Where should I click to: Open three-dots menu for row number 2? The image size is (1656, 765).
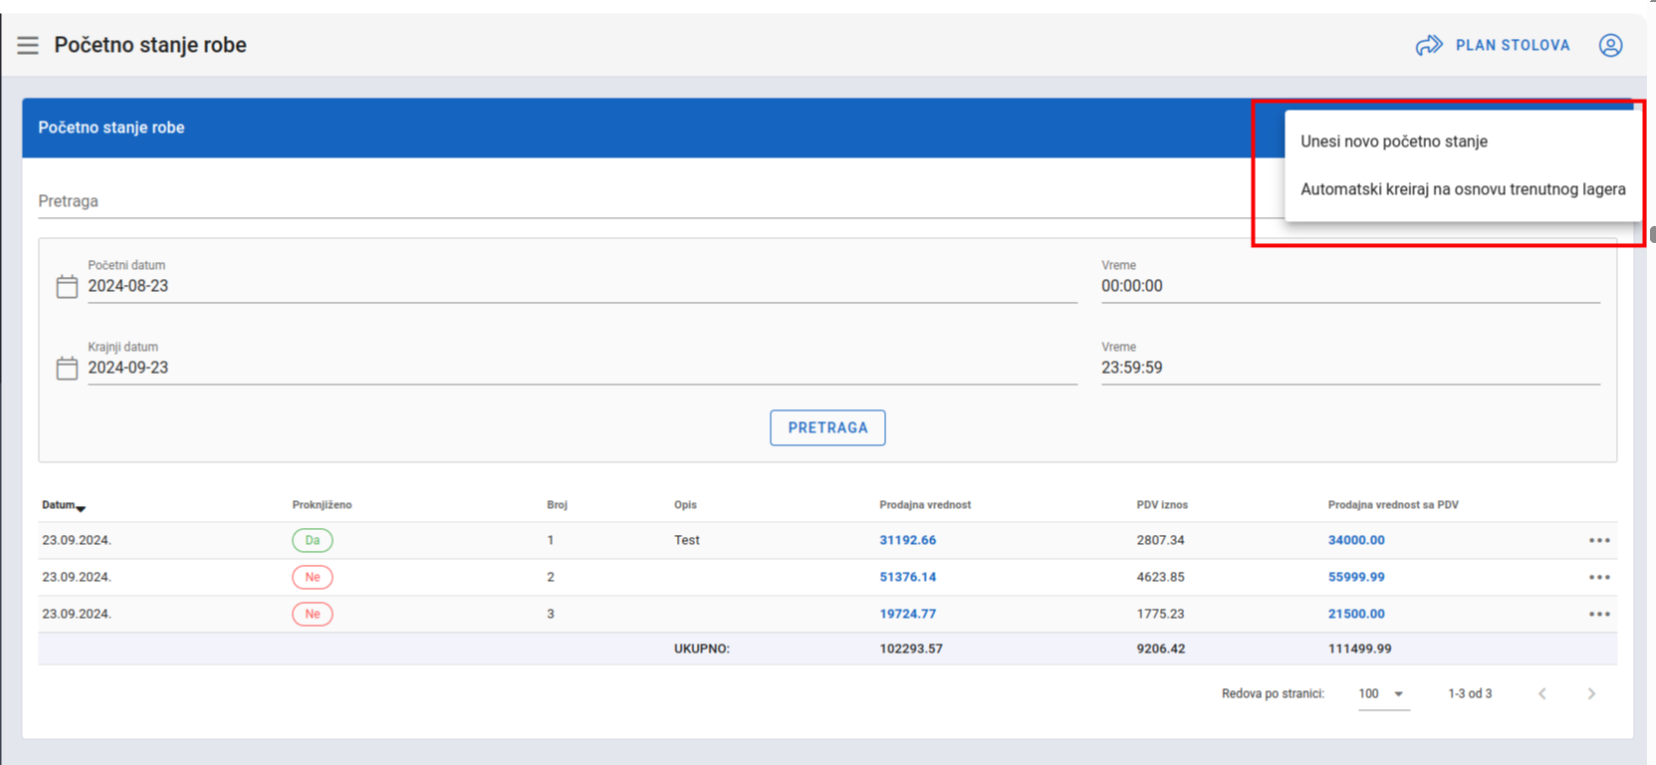(1599, 577)
